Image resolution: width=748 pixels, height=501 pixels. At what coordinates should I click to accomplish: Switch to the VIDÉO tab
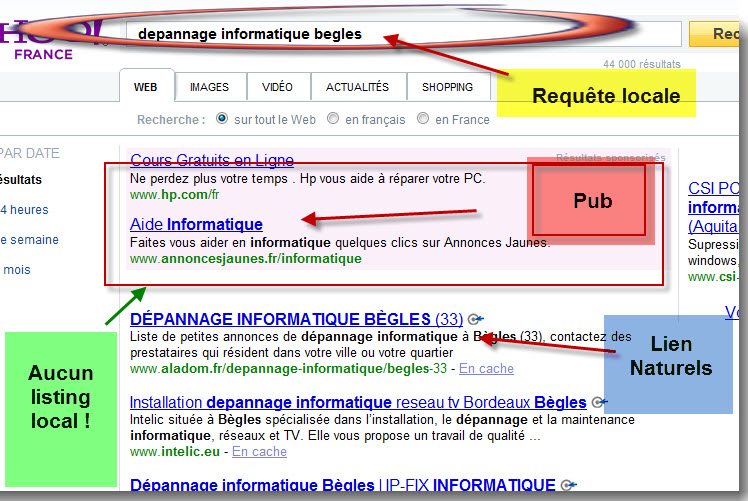point(277,87)
